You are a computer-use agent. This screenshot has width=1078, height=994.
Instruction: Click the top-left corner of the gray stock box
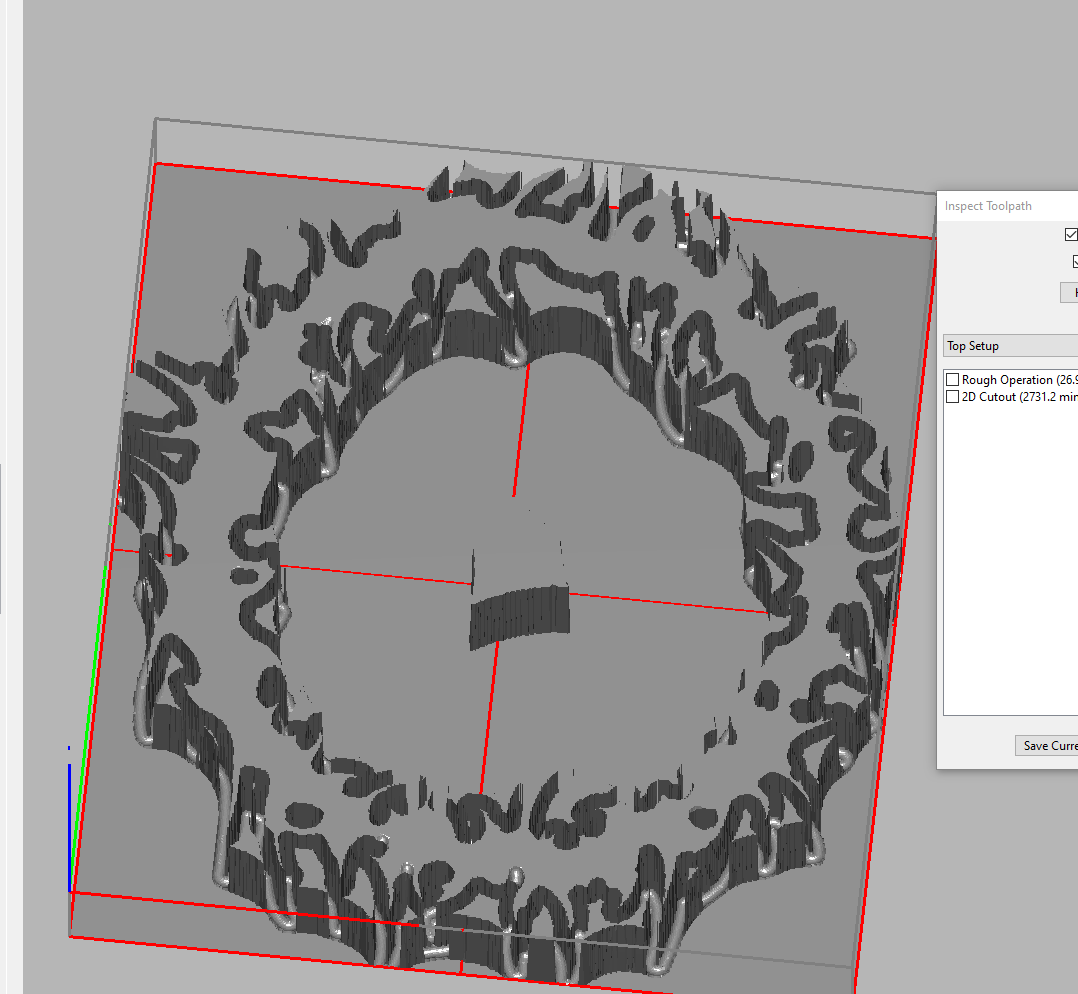(x=156, y=119)
